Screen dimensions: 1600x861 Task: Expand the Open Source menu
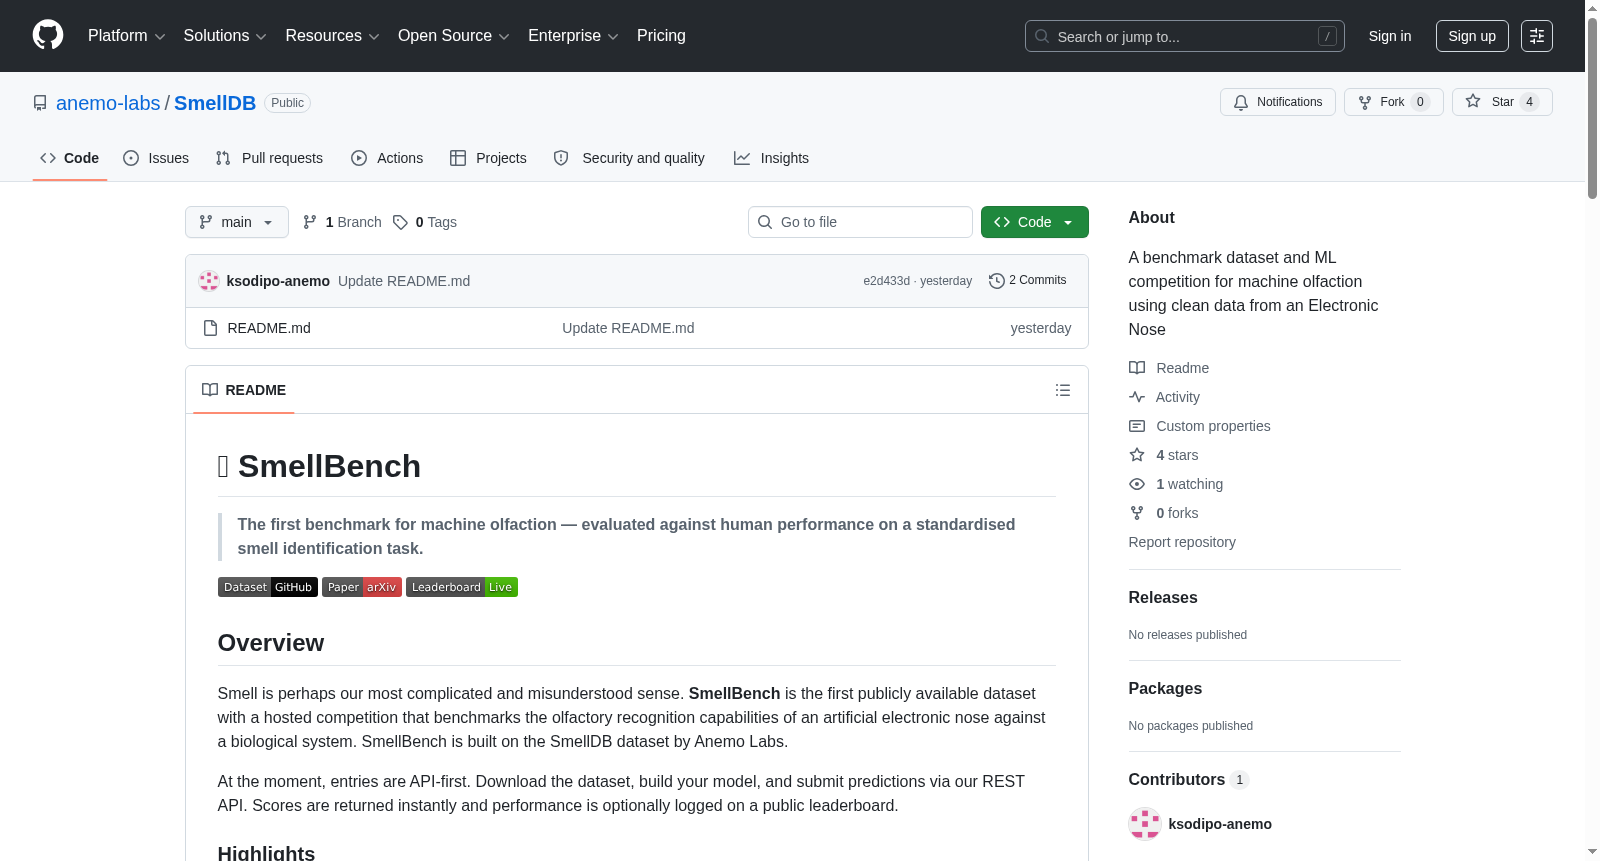click(454, 36)
